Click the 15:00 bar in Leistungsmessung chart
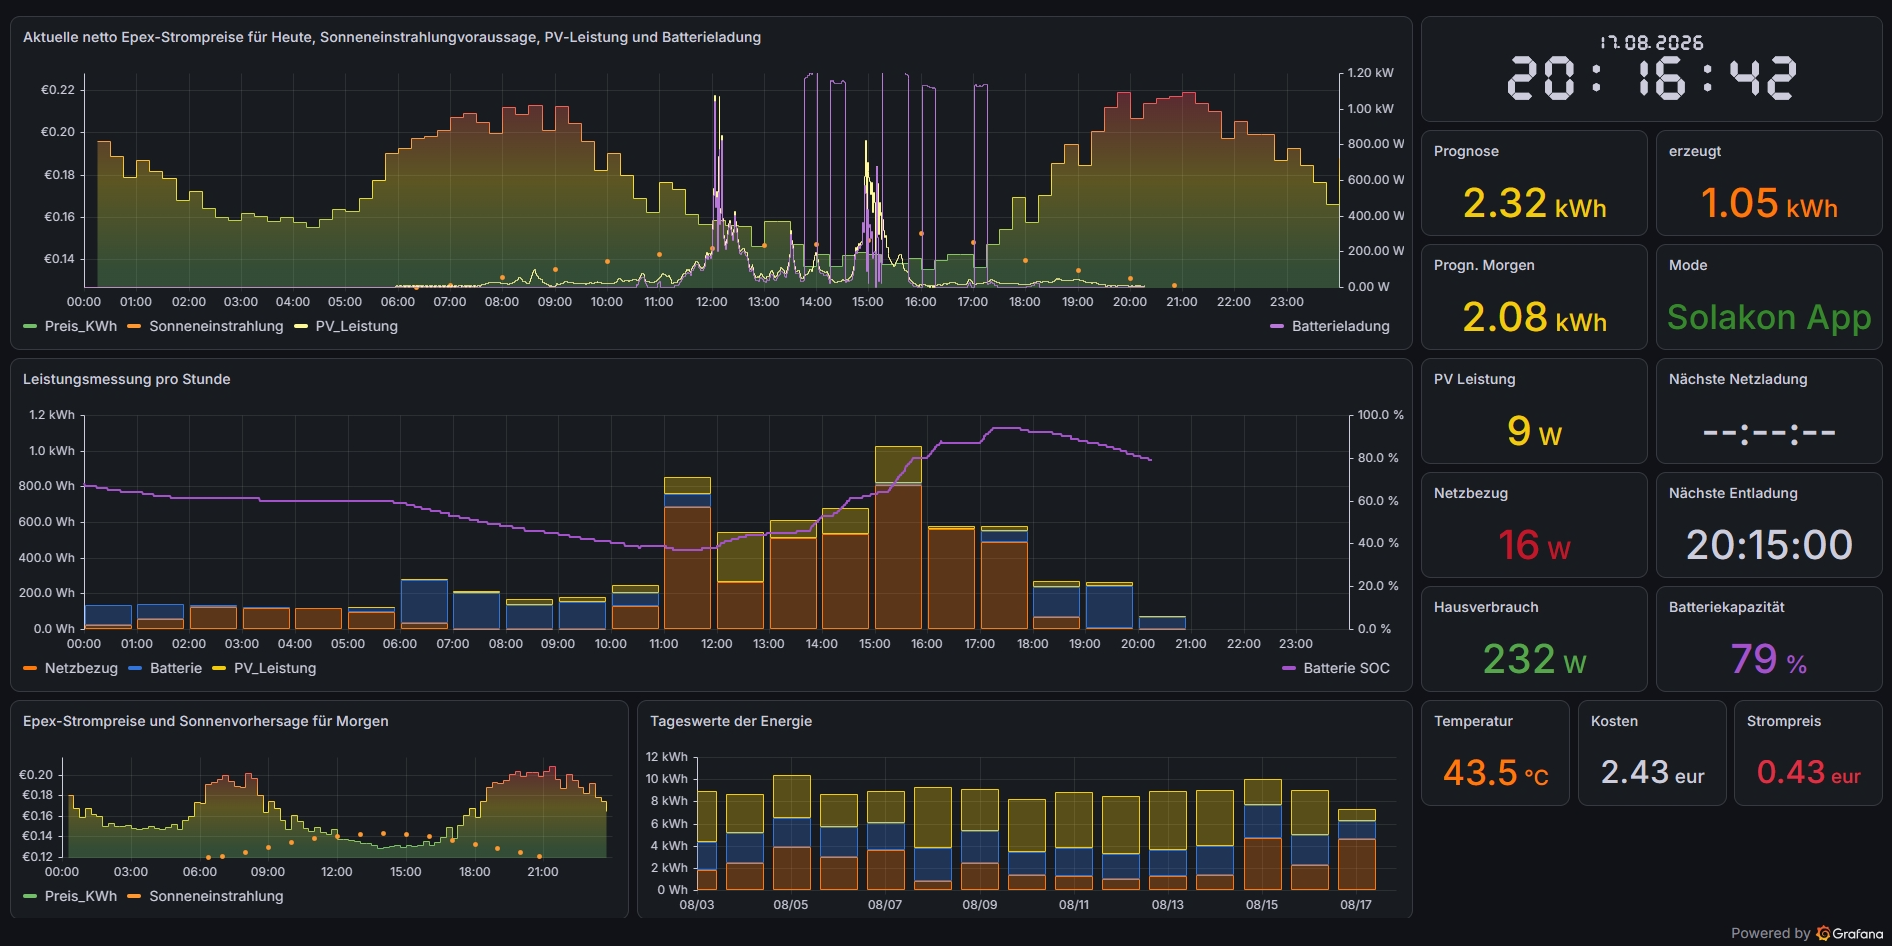1892x946 pixels. pyautogui.click(x=898, y=537)
